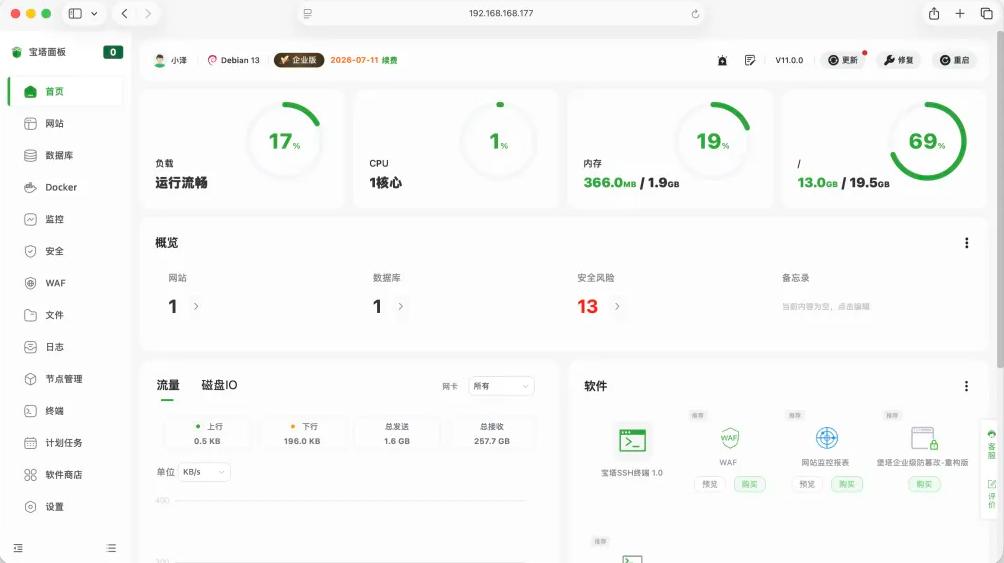Screen dimensions: 1004x563
Task: Switch to the 流量 traffic tab
Action: 168,385
